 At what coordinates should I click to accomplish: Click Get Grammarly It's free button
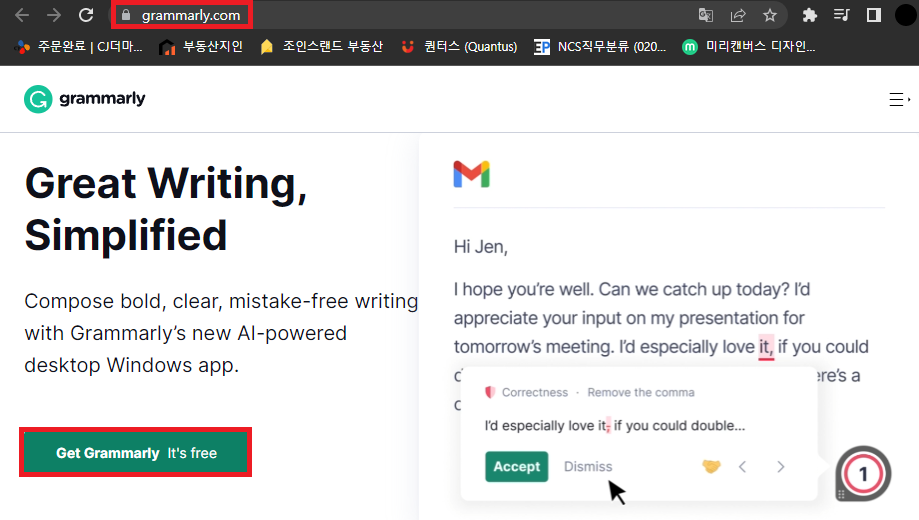click(x=136, y=453)
